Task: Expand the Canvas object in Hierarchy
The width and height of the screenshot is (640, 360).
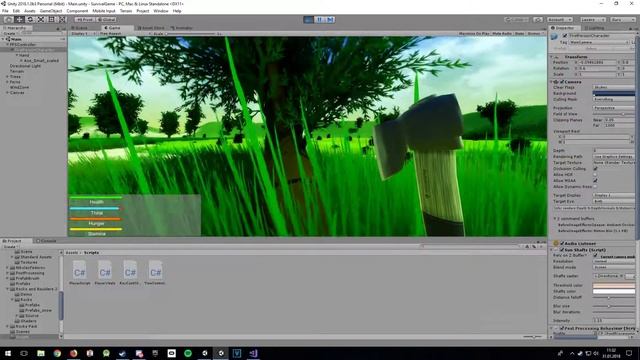Action: pyautogui.click(x=7, y=92)
